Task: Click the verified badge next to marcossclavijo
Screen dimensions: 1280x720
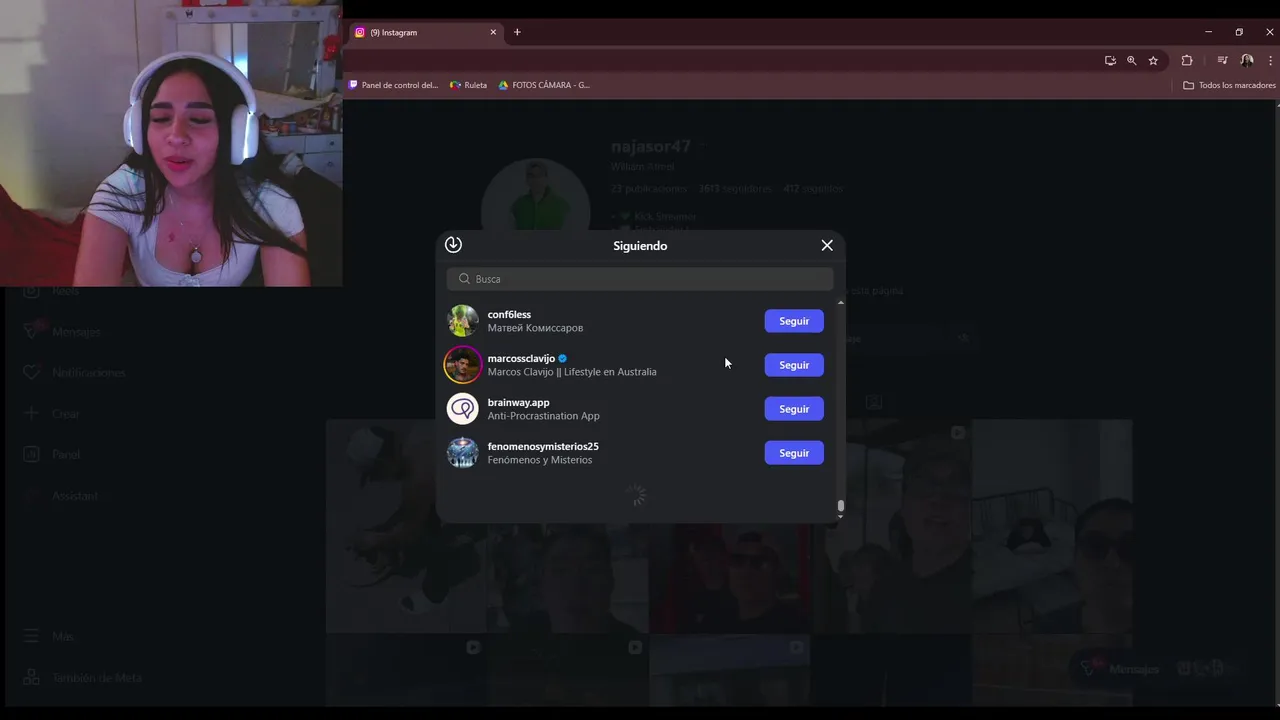Action: pos(563,358)
